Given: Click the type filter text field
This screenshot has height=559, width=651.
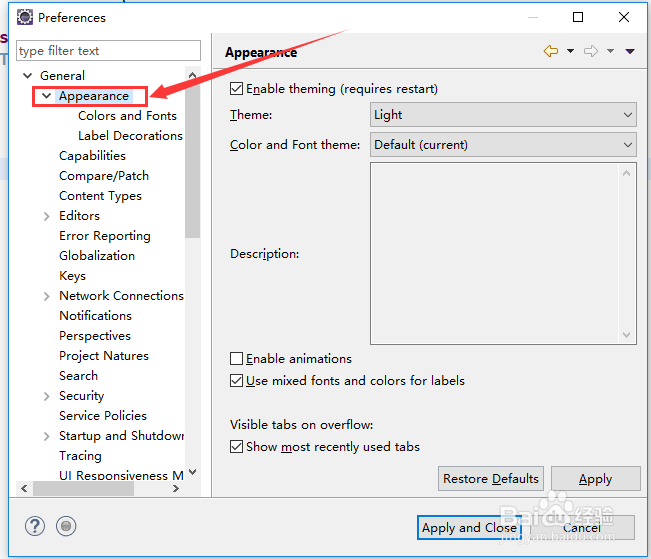Looking at the screenshot, I should 108,51.
